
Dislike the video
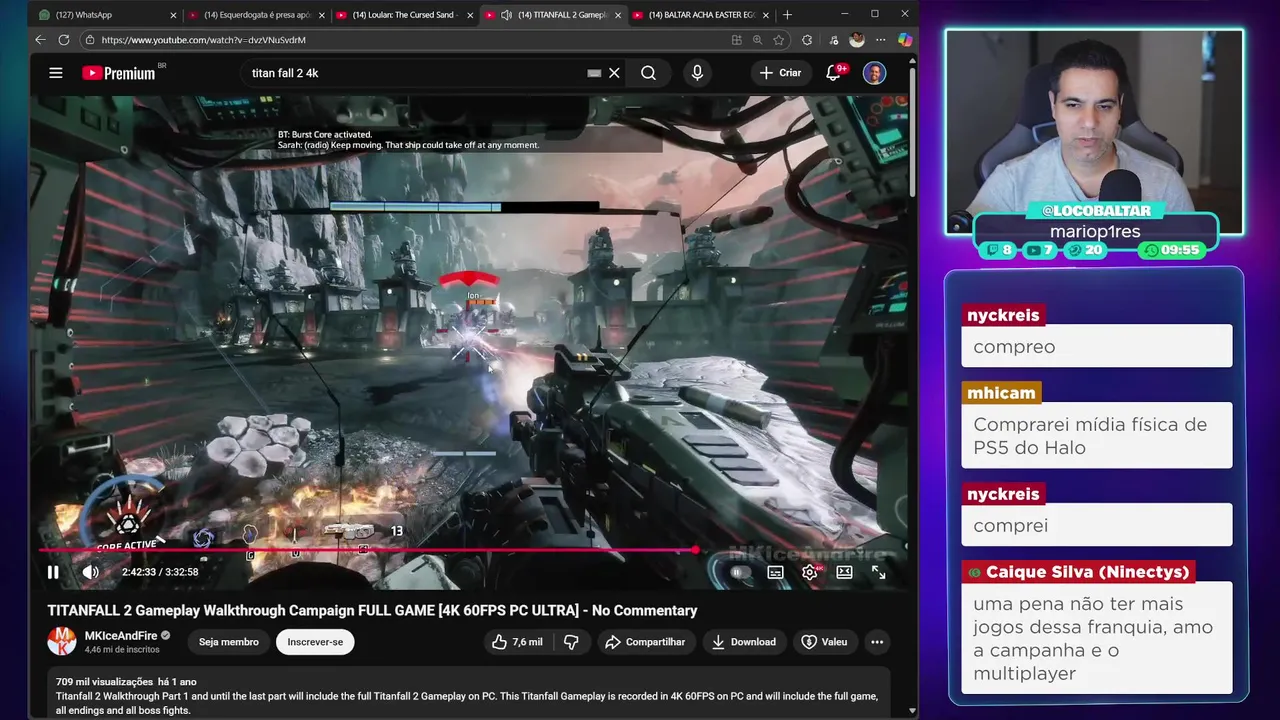coord(571,642)
